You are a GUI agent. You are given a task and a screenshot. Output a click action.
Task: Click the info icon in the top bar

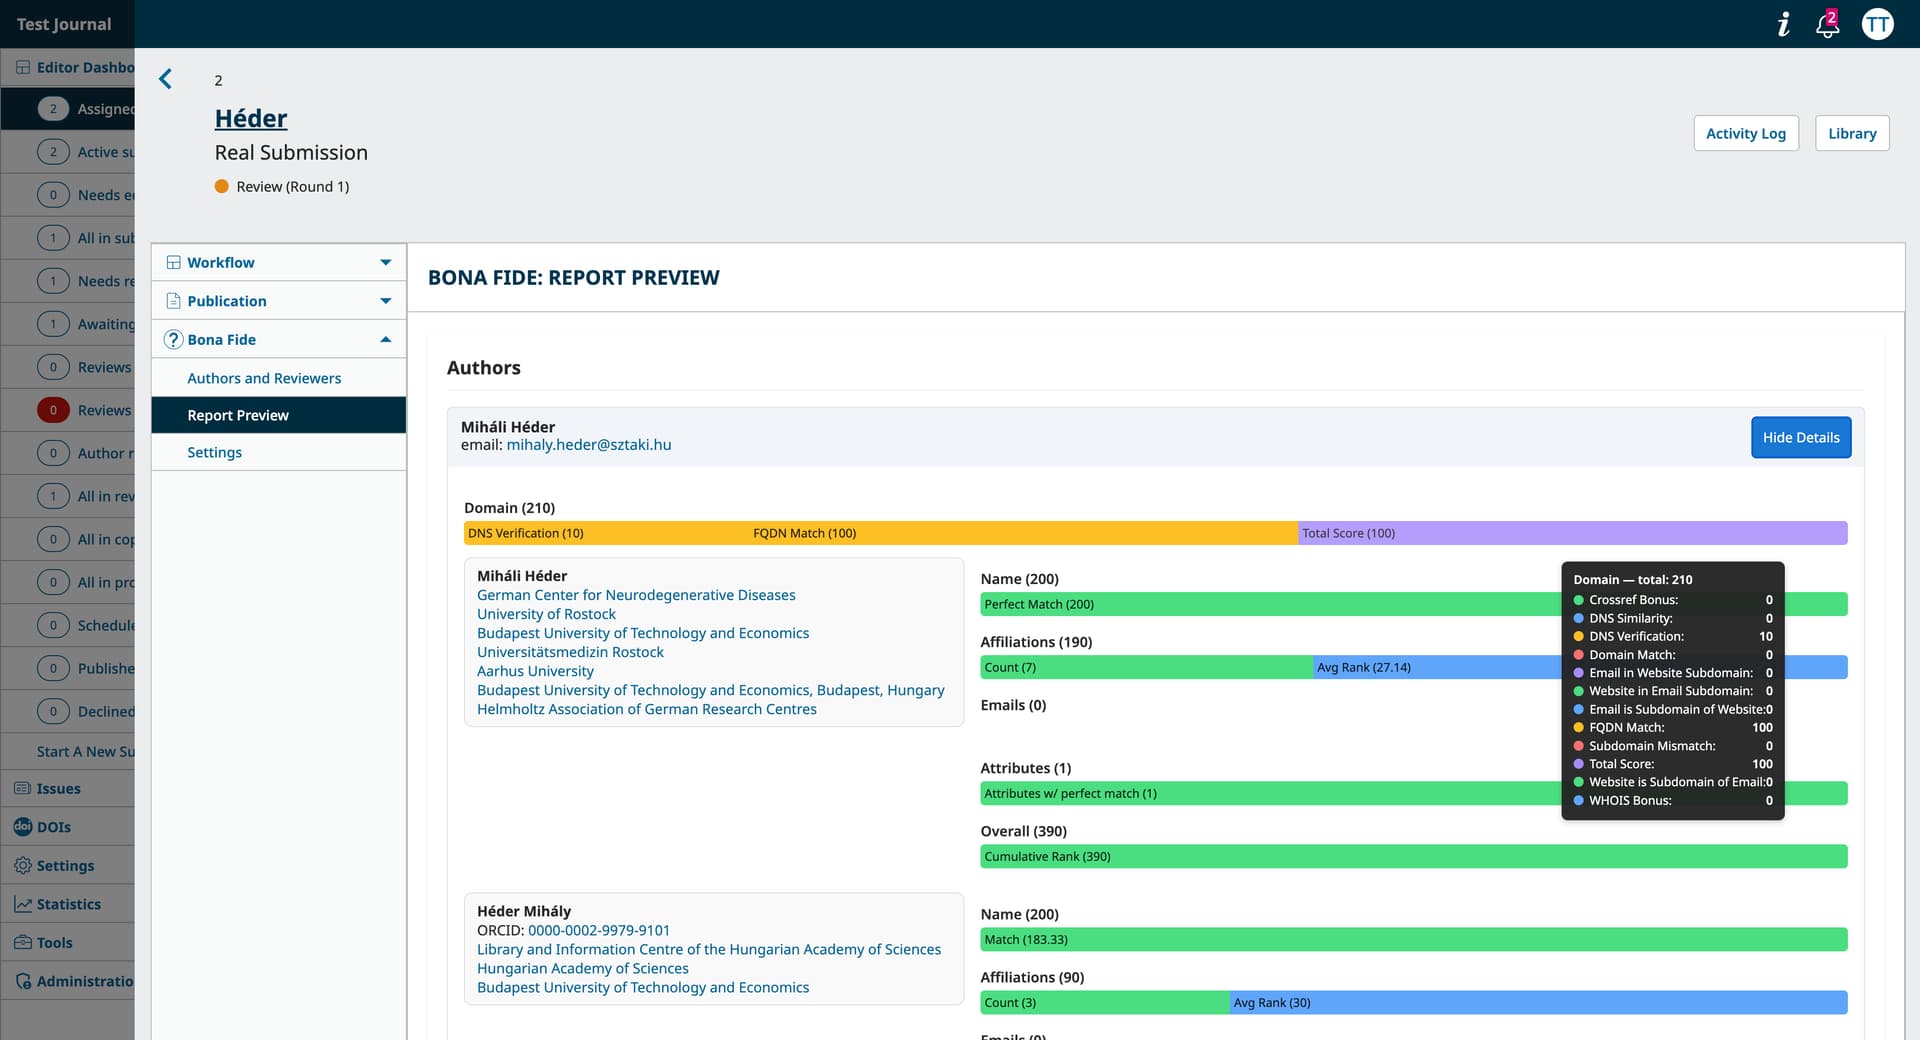pos(1783,24)
